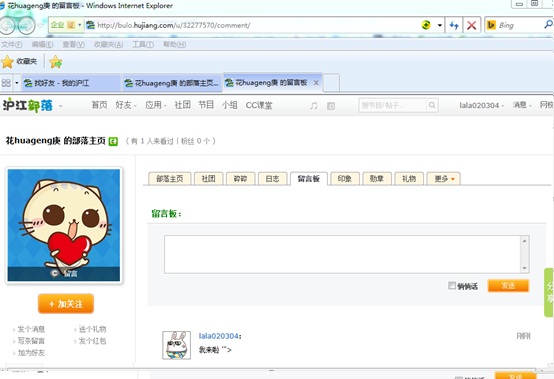This screenshot has width=554, height=379.
Task: Click the refresh arrows icon in address bar
Action: point(454,25)
